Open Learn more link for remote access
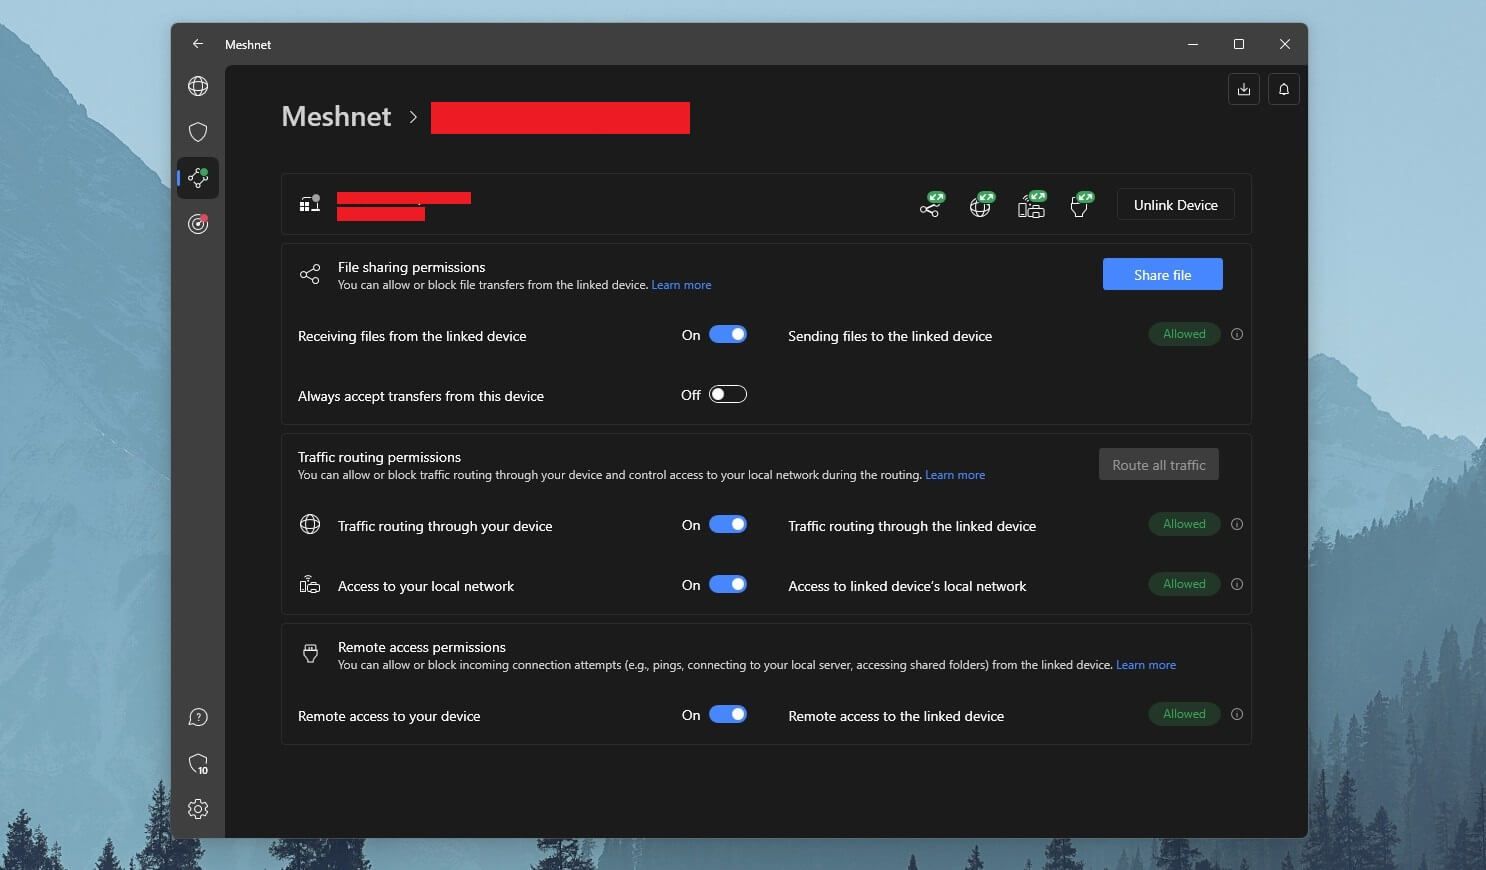The image size is (1486, 870). (1146, 665)
